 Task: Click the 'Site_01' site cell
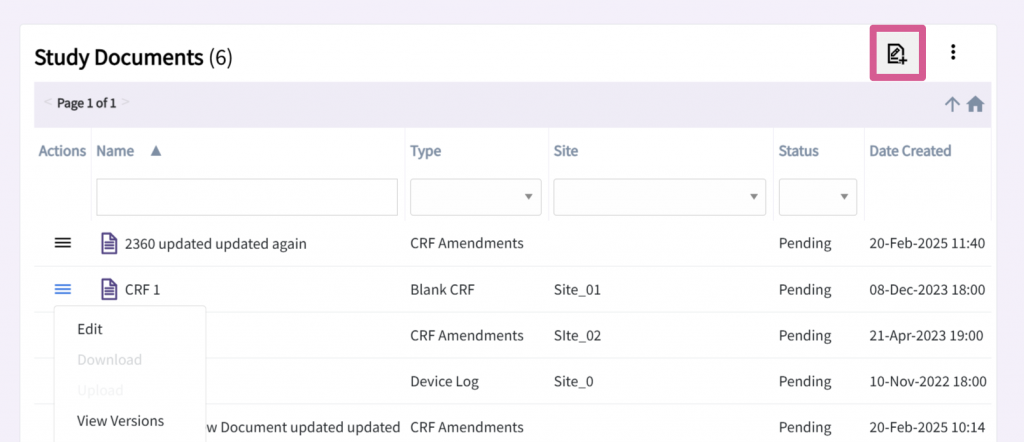(x=577, y=289)
